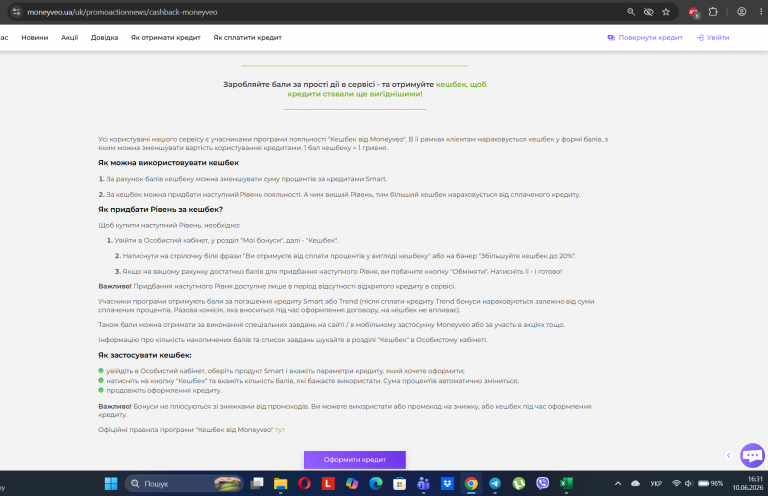
Task: Collapse the chat widget with left chevron
Action: (x=728, y=456)
